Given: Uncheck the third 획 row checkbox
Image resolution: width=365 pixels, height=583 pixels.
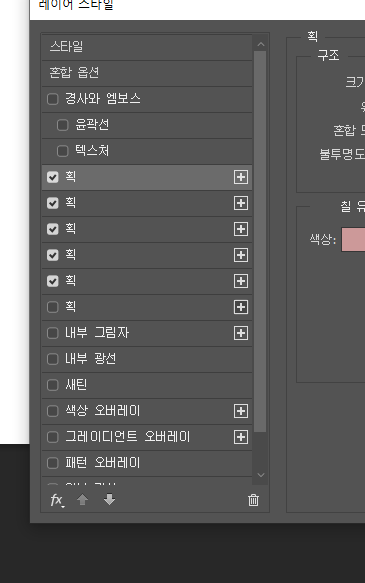Looking at the screenshot, I should coord(53,229).
